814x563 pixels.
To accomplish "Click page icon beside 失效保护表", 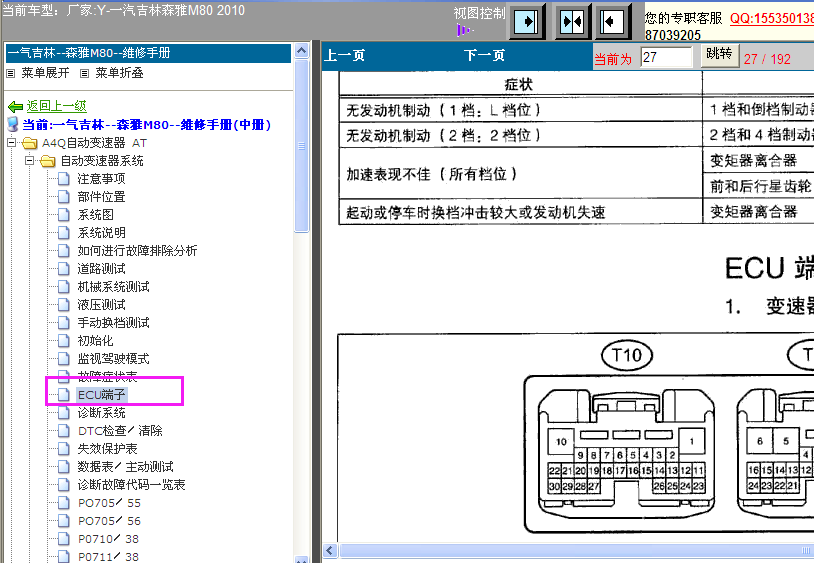I will (x=63, y=449).
